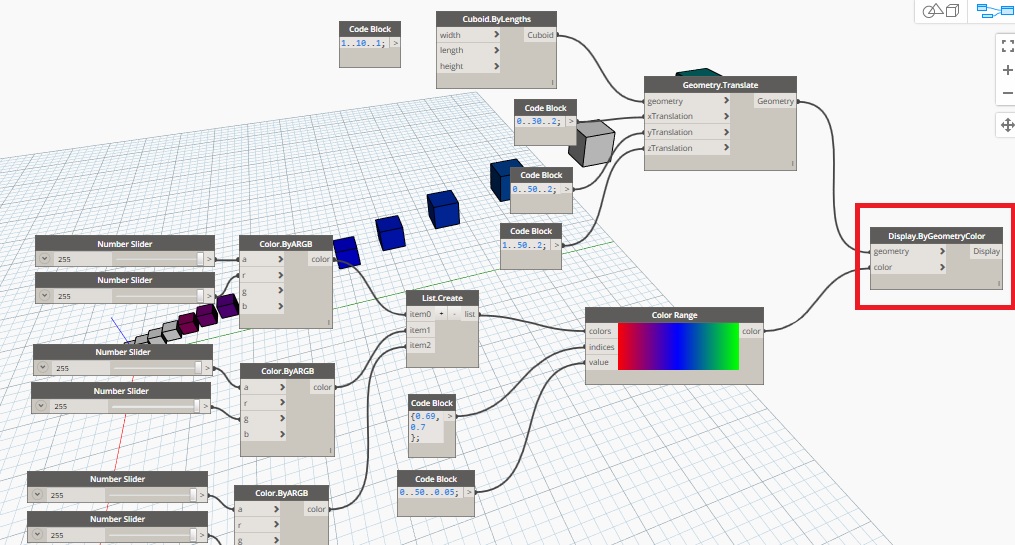Click the 0..50..0.05 Code Block text

click(433, 493)
